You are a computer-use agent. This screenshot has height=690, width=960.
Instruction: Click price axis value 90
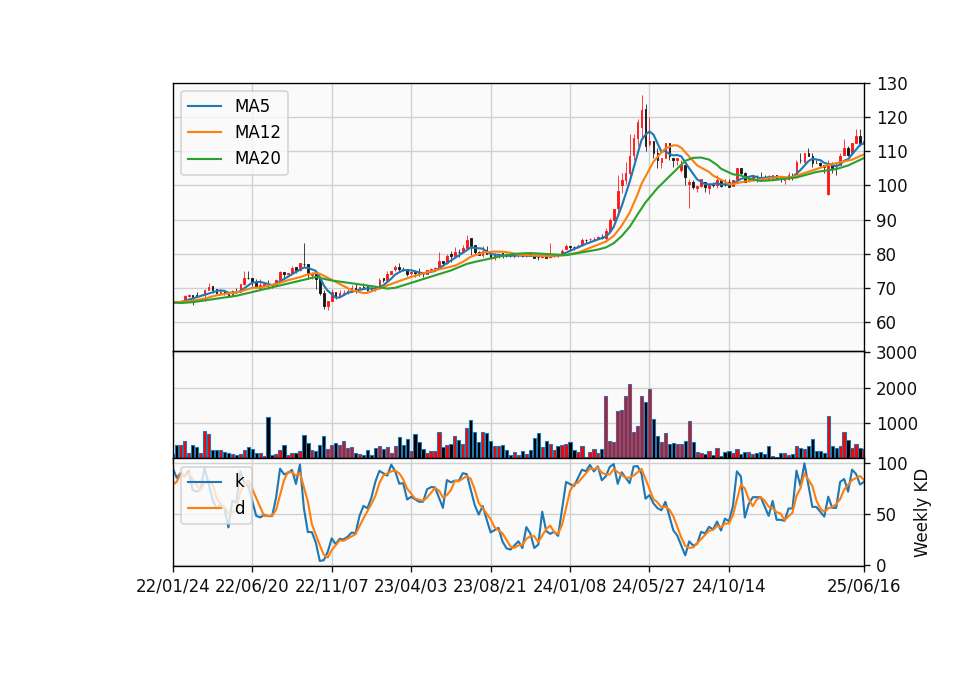coord(887,221)
